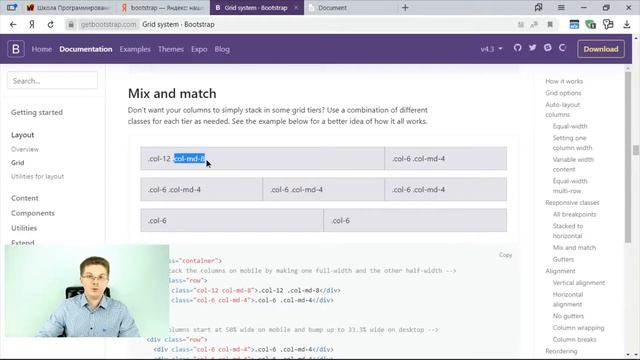Expand Utilities sidebar section
Viewport: 640px width, 360px height.
coord(24,228)
